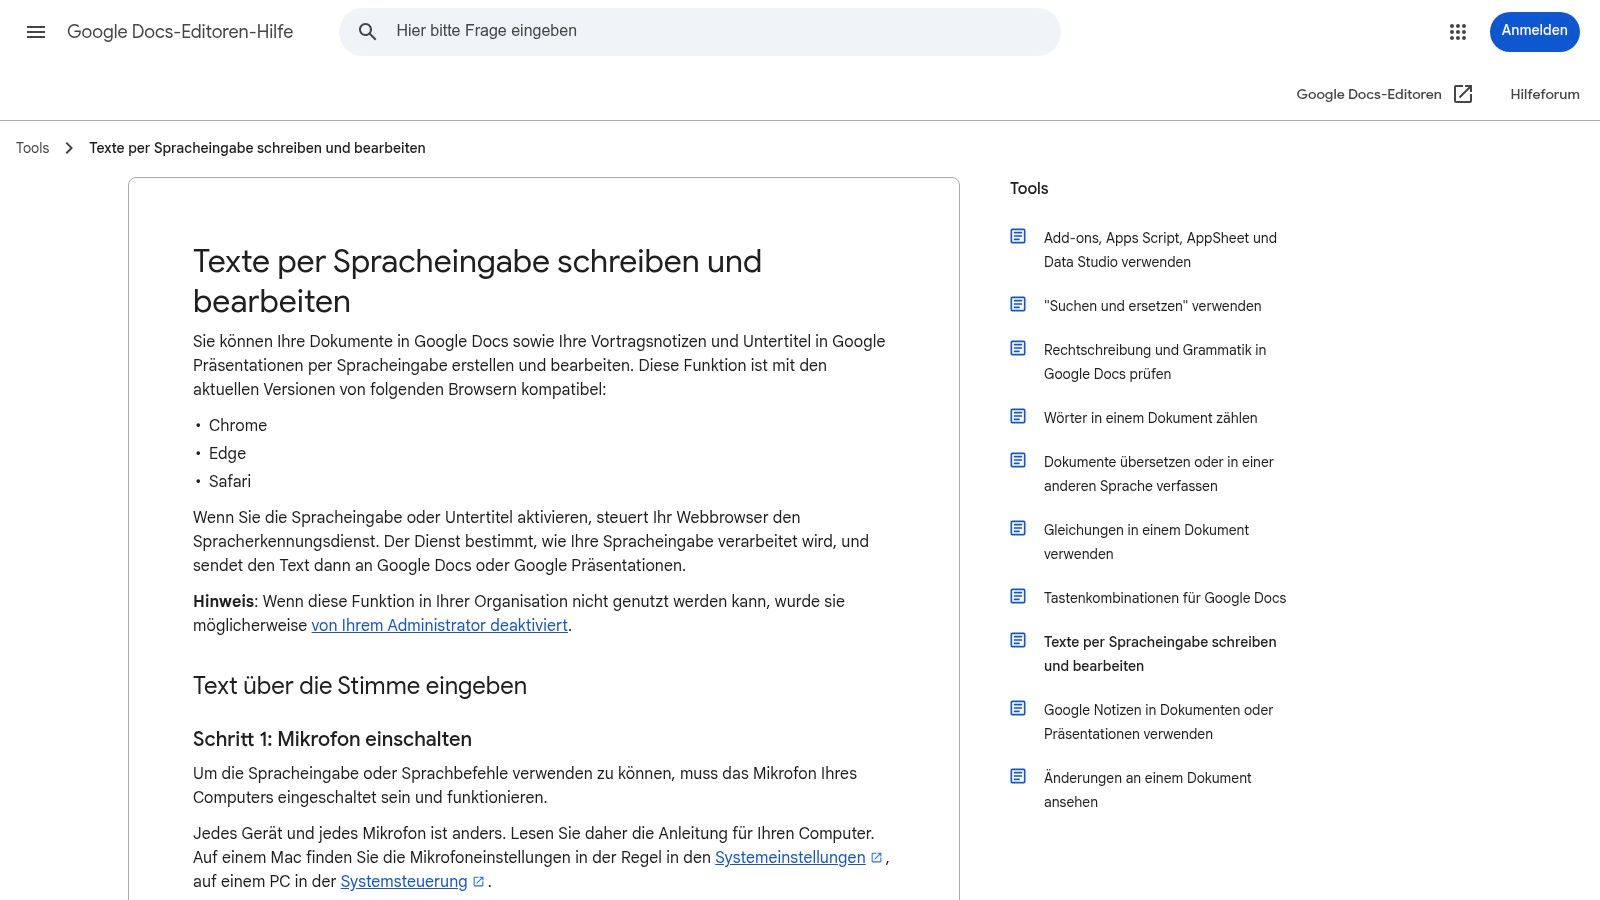The width and height of the screenshot is (1600, 900).
Task: Click breadcrumb chevron after Tools
Action: [x=69, y=148]
